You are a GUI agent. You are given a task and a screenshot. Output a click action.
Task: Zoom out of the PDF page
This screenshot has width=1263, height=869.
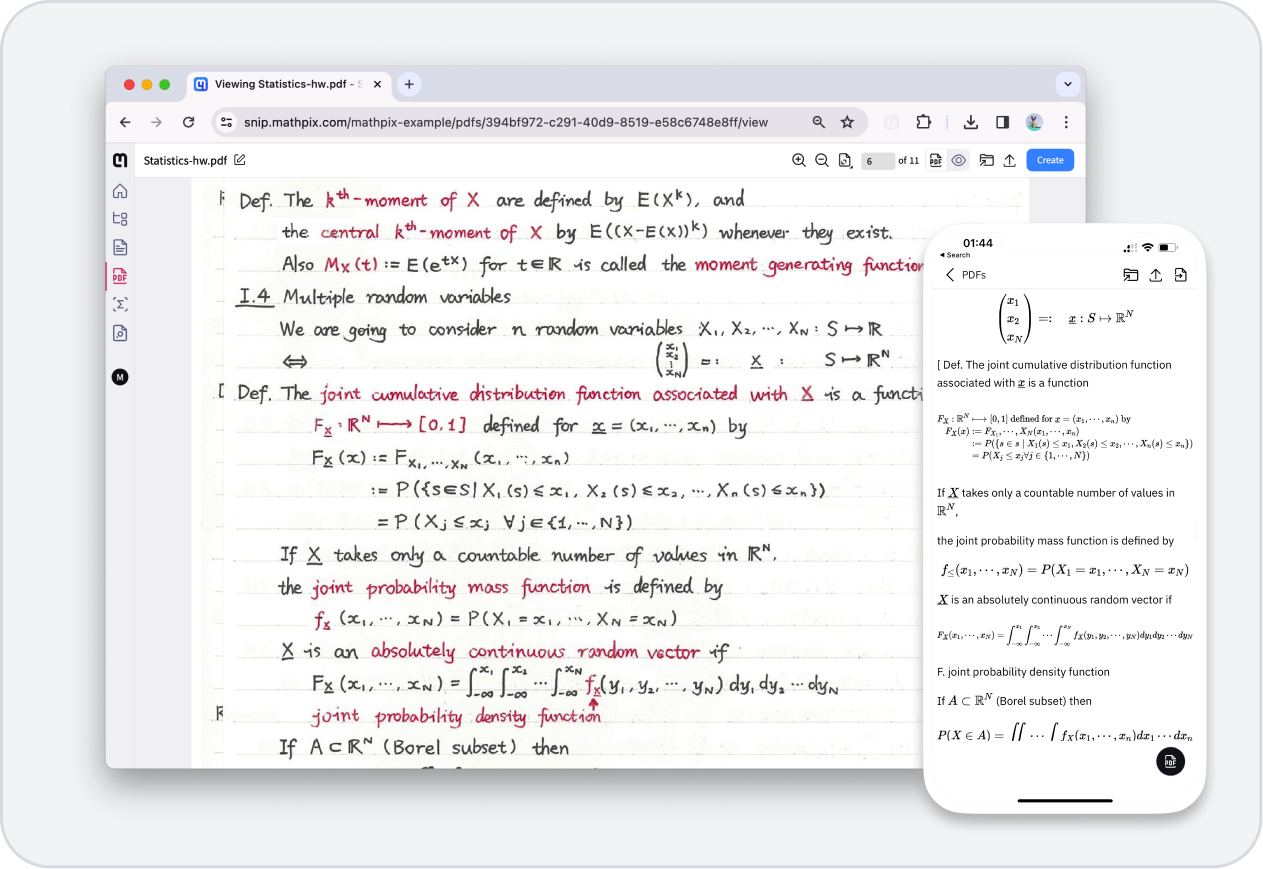click(821, 160)
